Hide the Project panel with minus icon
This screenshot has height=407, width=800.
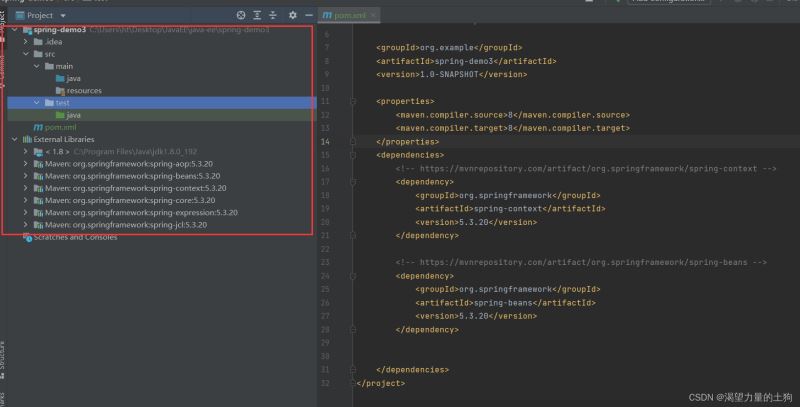tap(309, 15)
